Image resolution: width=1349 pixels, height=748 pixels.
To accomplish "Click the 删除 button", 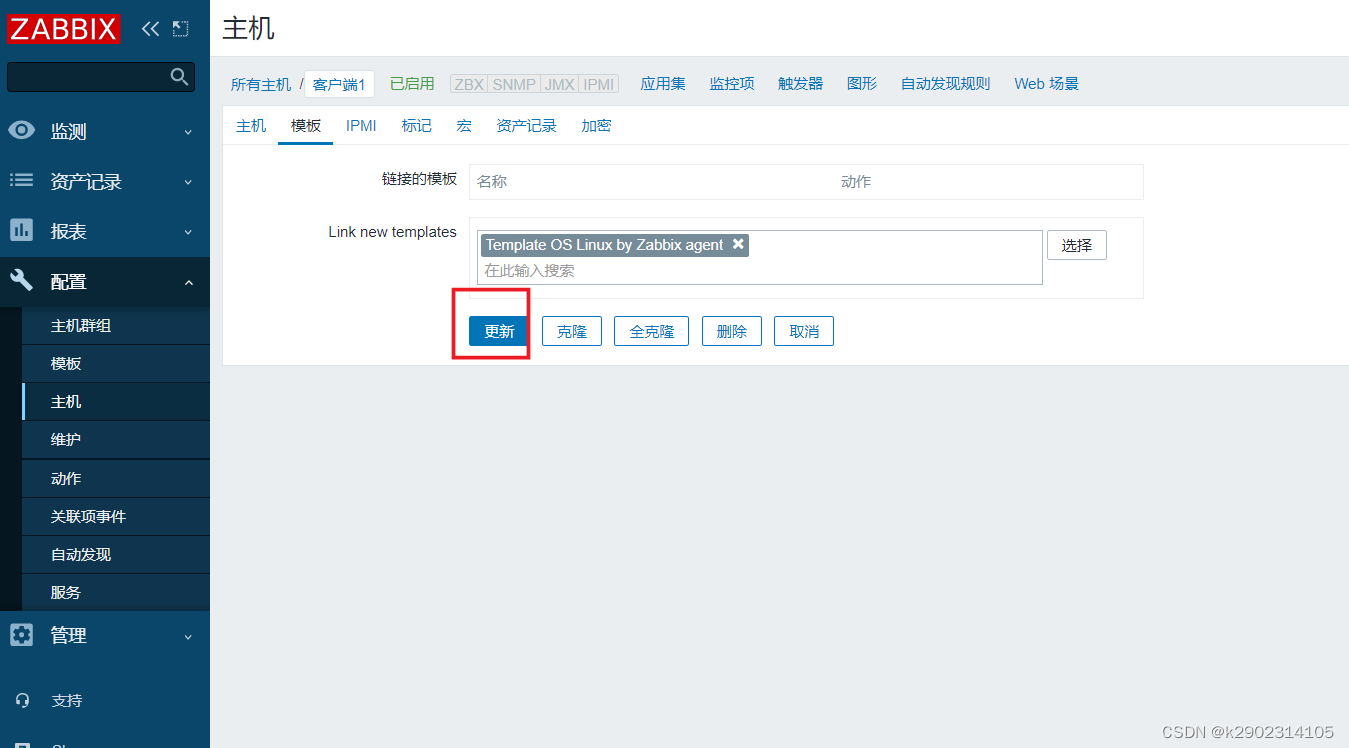I will click(x=732, y=331).
